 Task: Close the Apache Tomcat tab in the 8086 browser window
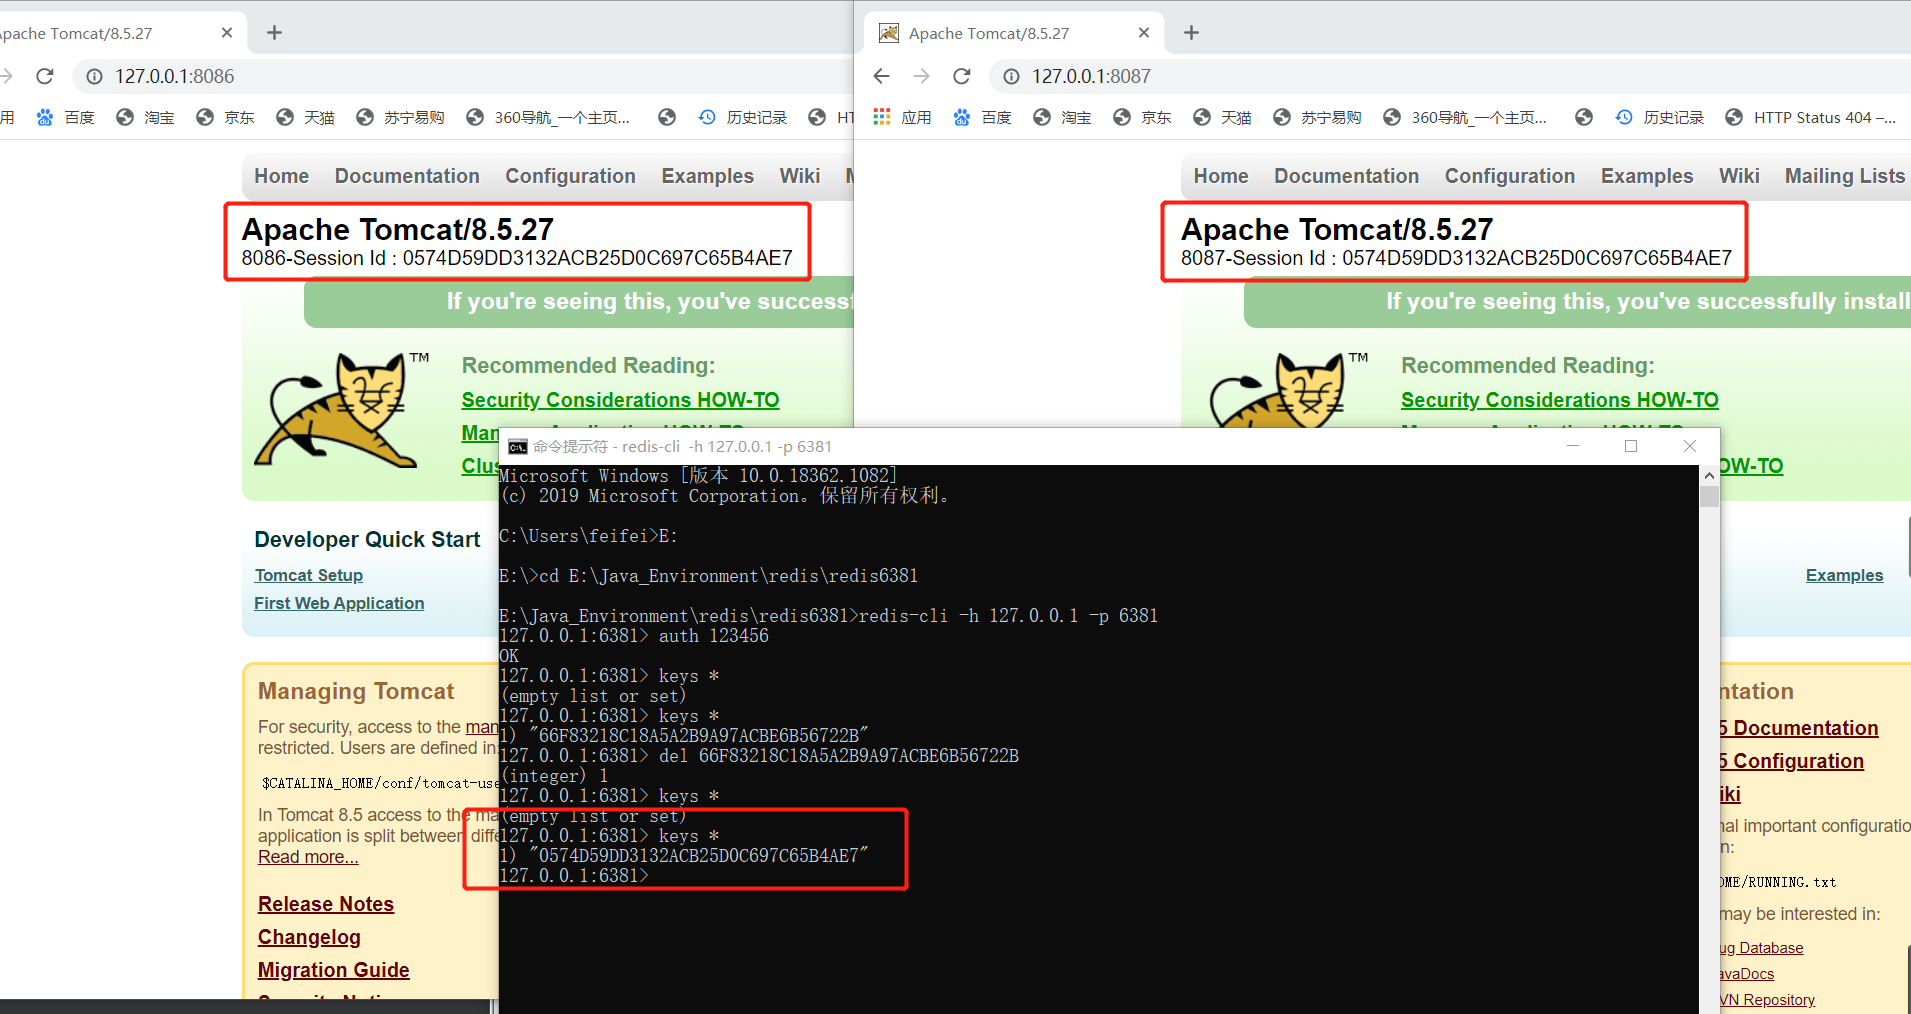(x=227, y=33)
